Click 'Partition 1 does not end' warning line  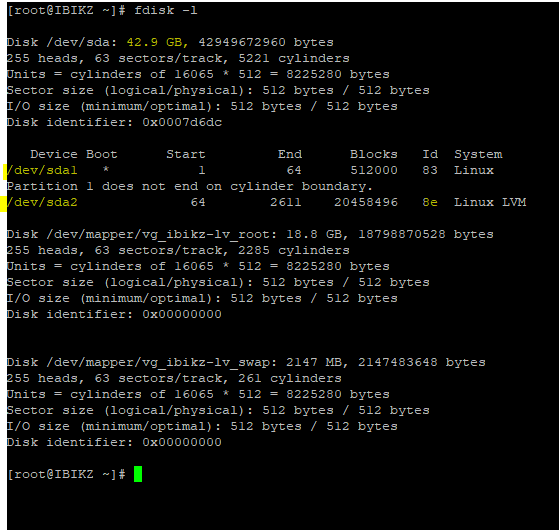pyautogui.click(x=190, y=186)
